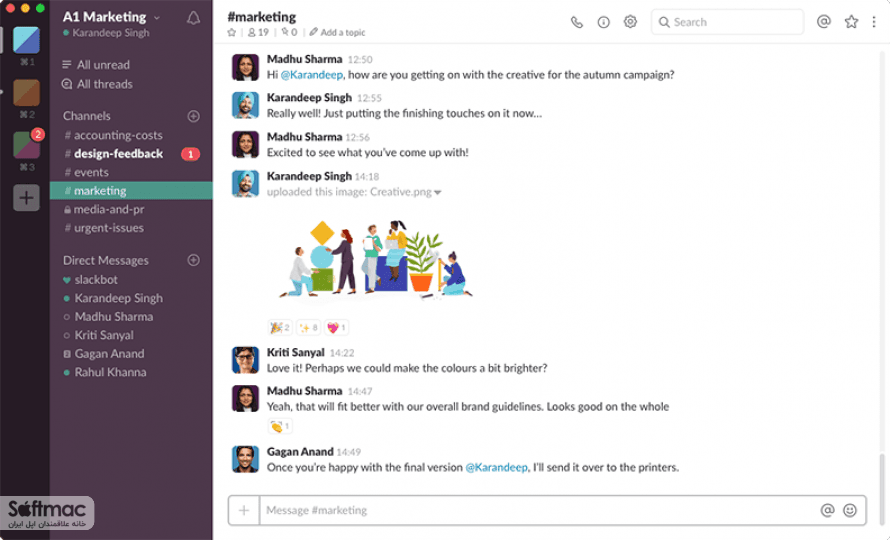
Task: Click Kriti Sanyal's name on 14:22 message
Action: (295, 352)
